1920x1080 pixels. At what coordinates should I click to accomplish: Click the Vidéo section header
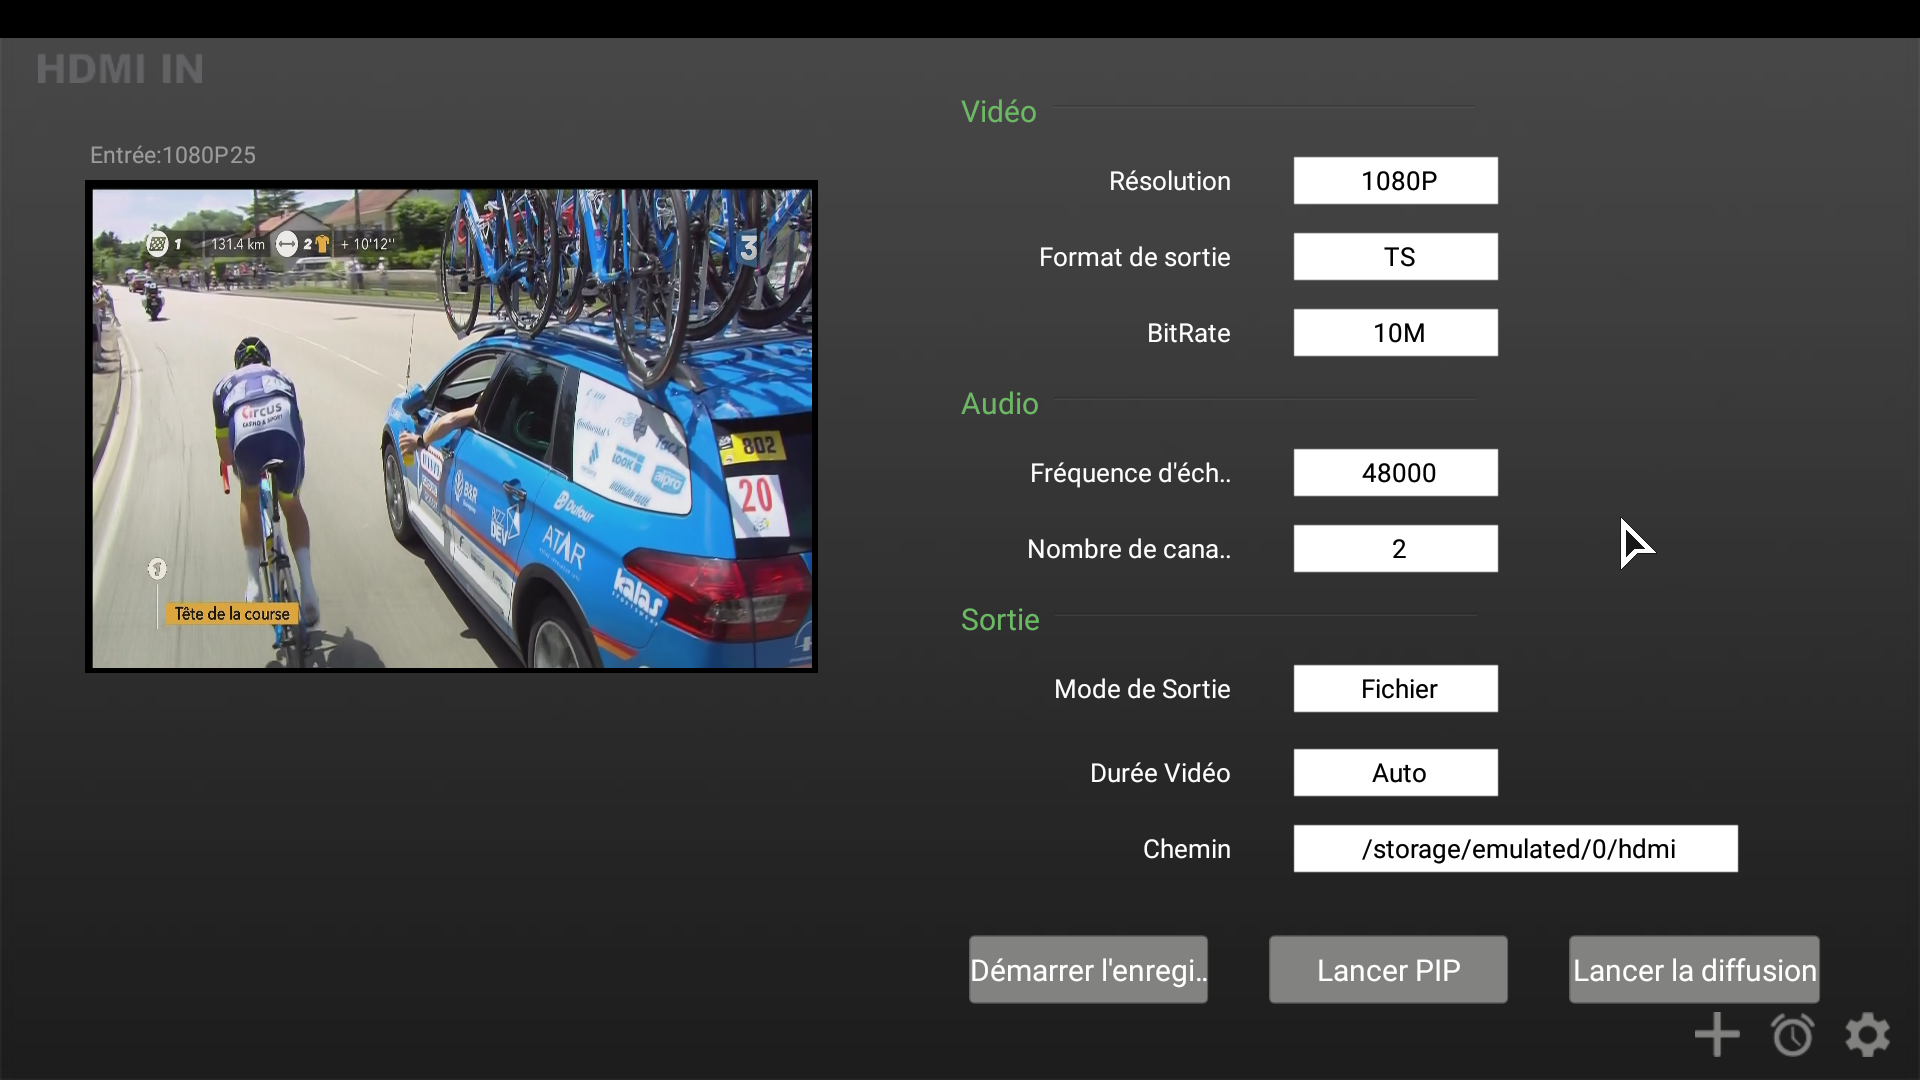click(998, 111)
